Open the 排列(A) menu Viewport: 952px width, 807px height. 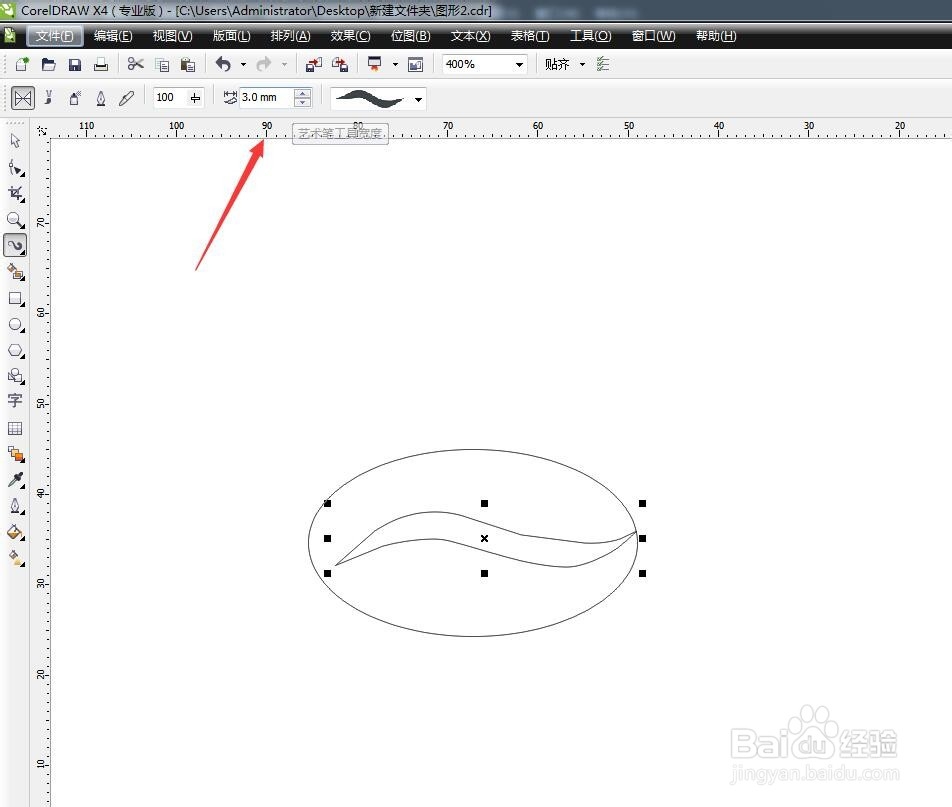click(x=290, y=36)
